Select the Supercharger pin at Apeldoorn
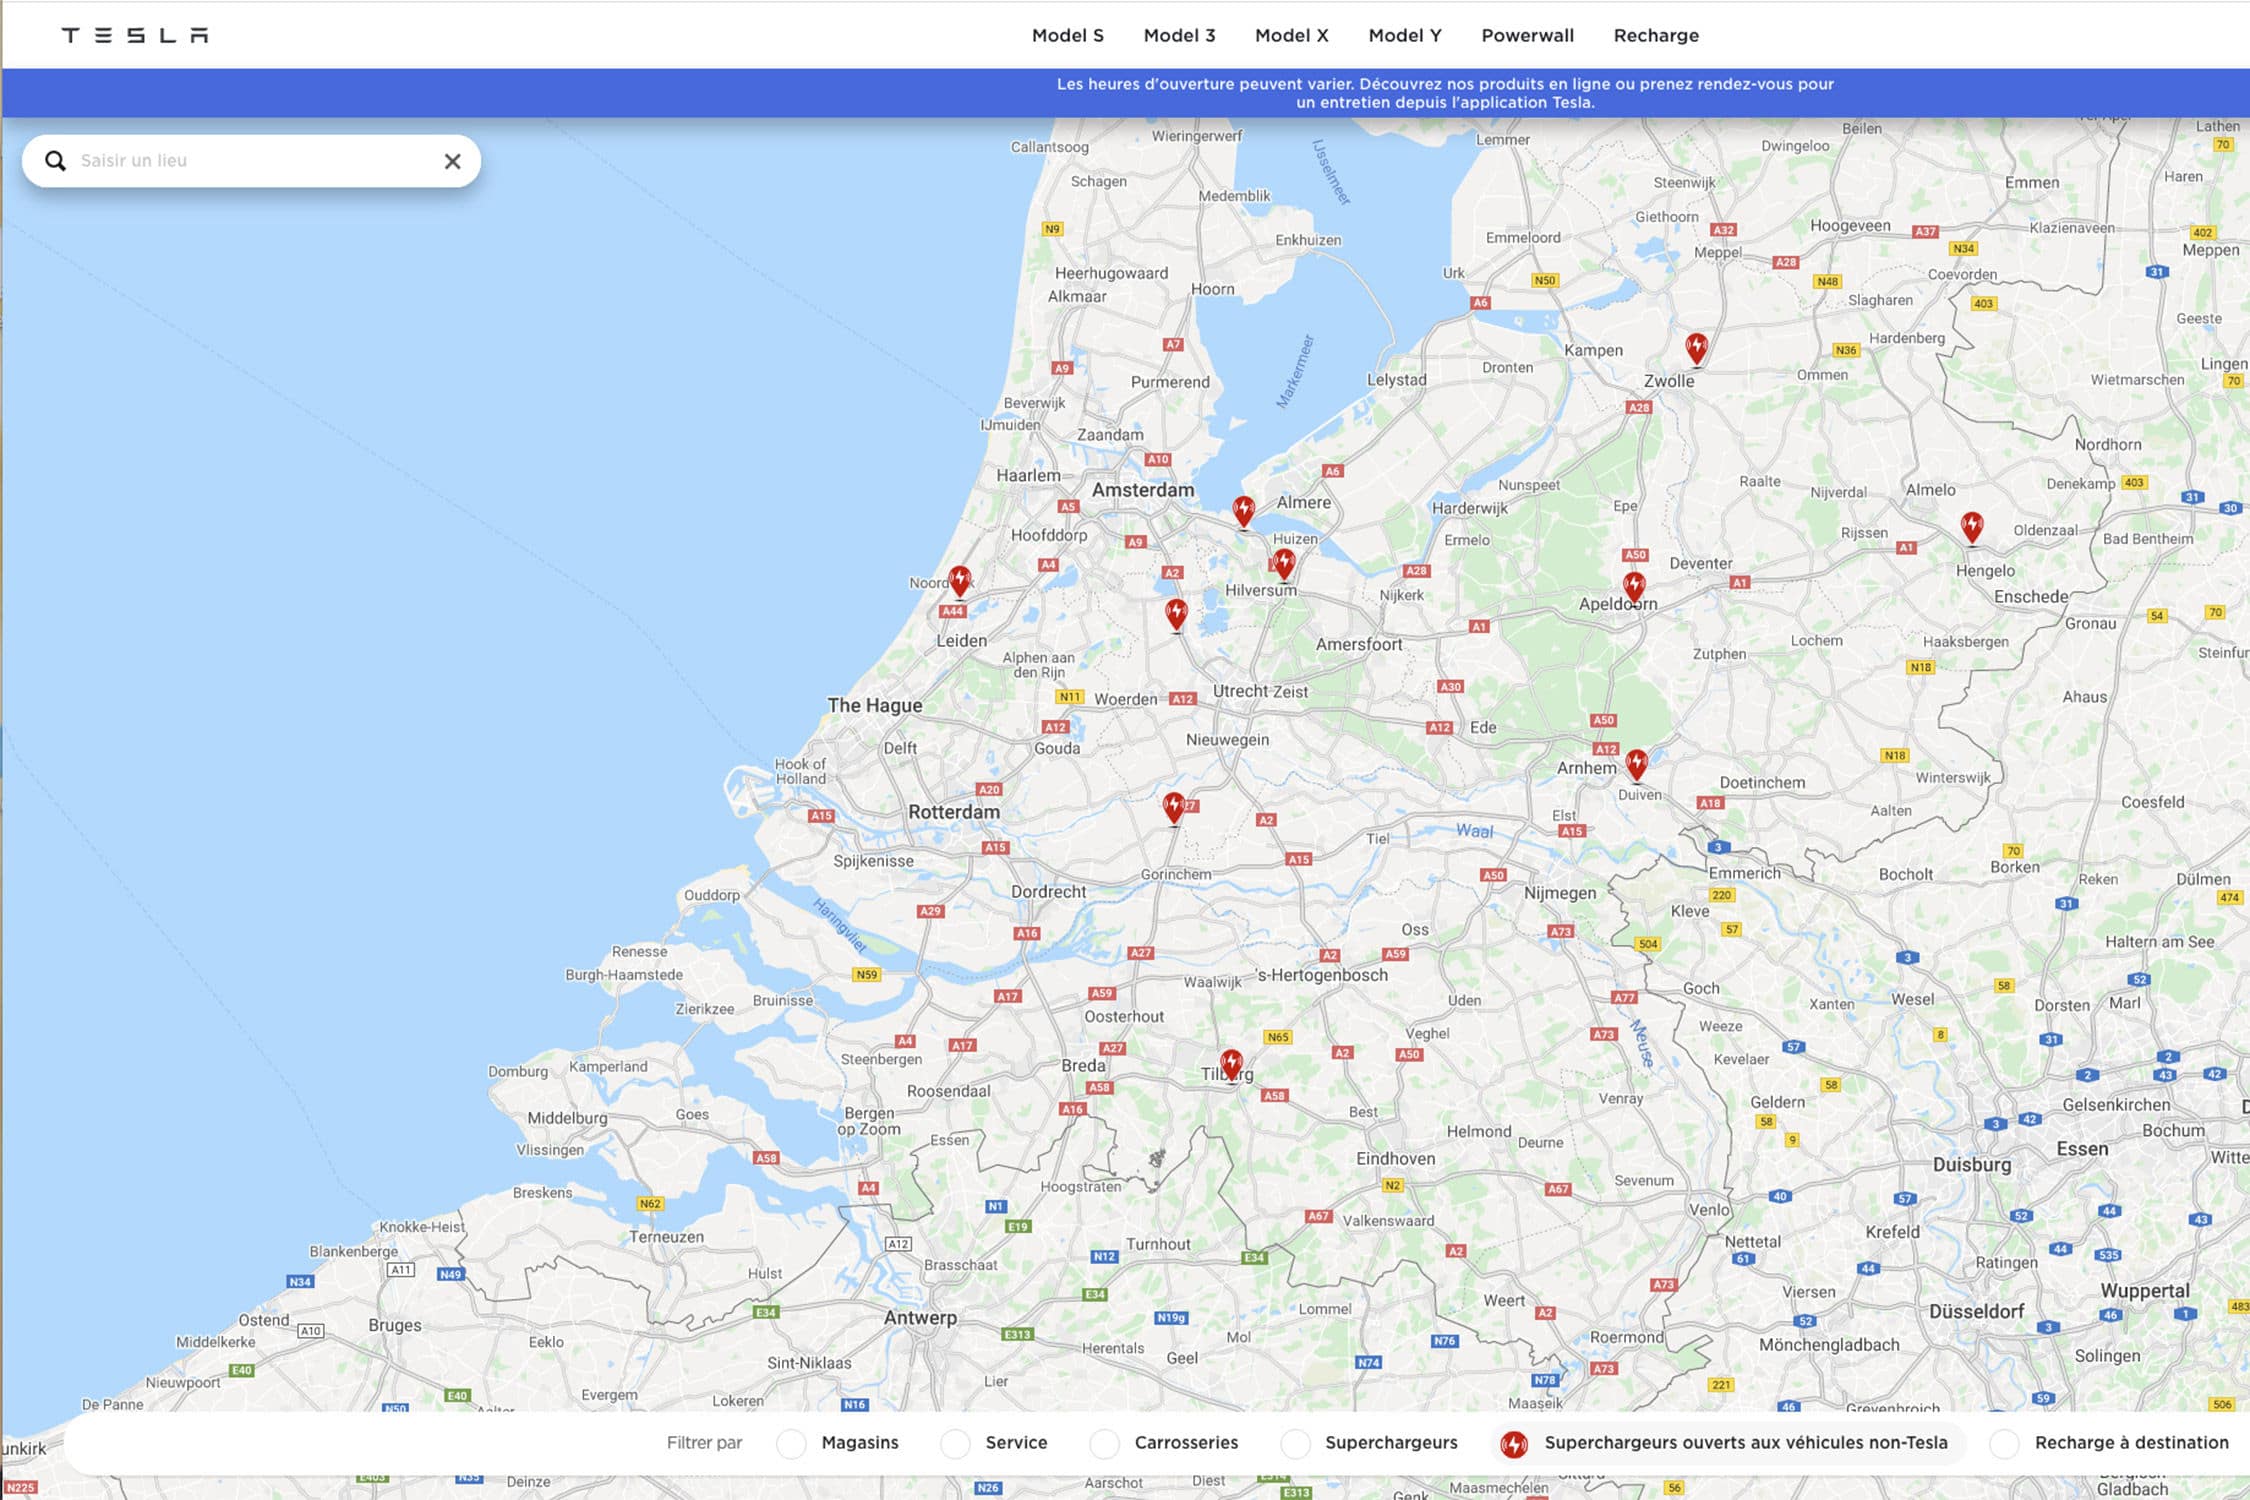This screenshot has width=2250, height=1500. pyautogui.click(x=1634, y=588)
